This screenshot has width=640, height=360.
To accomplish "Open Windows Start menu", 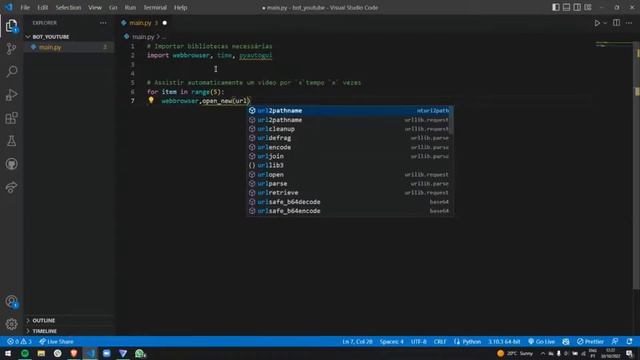I will click(x=8, y=353).
